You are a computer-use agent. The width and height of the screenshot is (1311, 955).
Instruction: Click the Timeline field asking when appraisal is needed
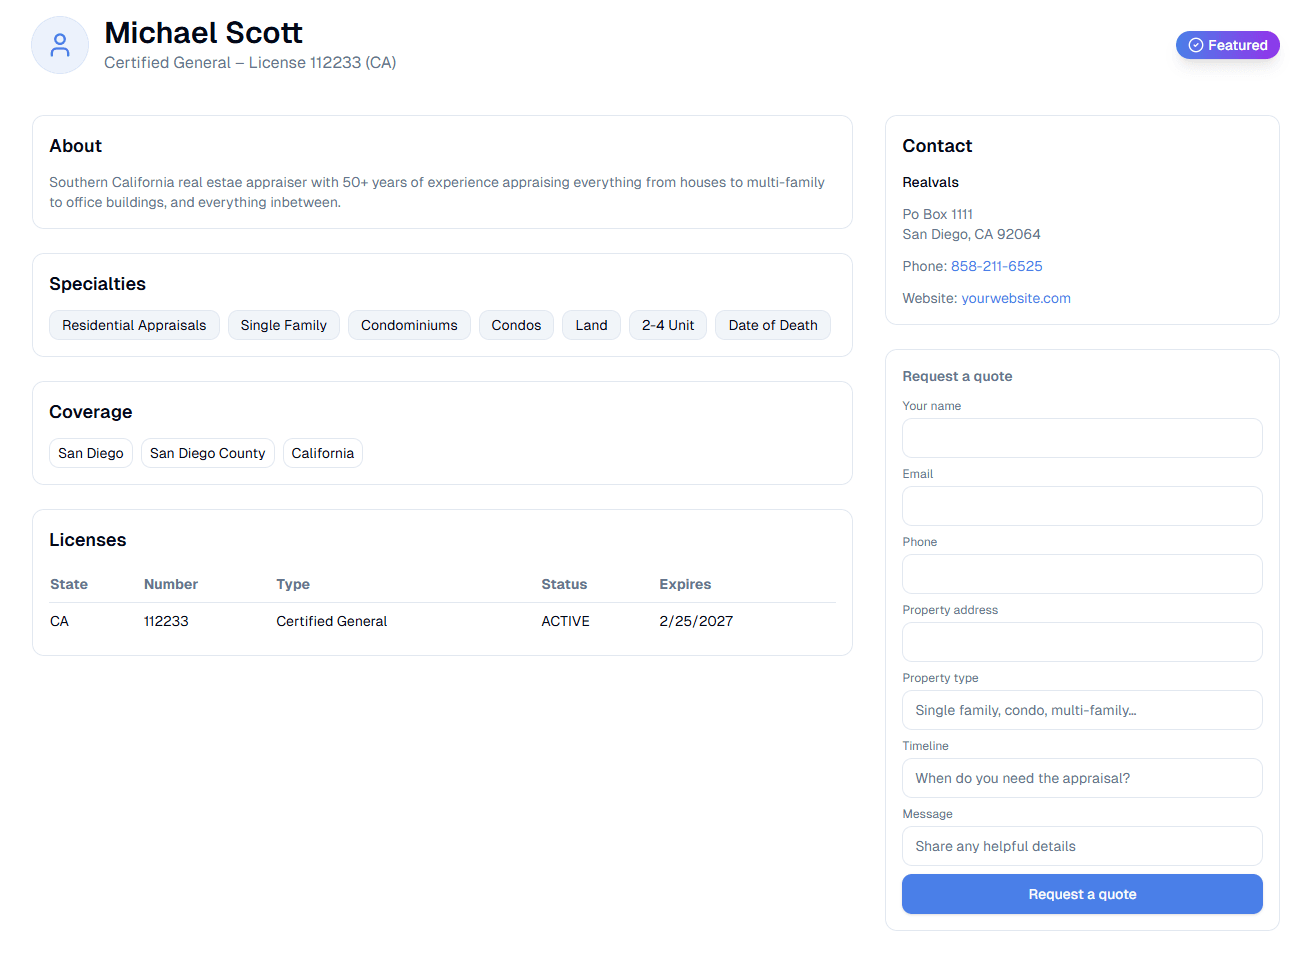1082,778
